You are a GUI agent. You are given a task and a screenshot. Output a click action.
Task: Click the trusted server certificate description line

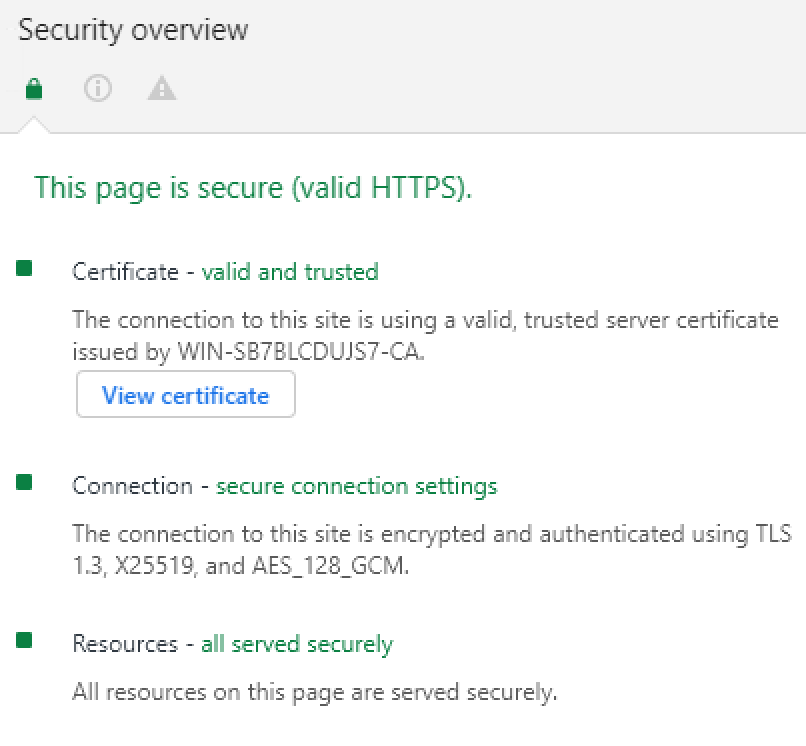[425, 320]
